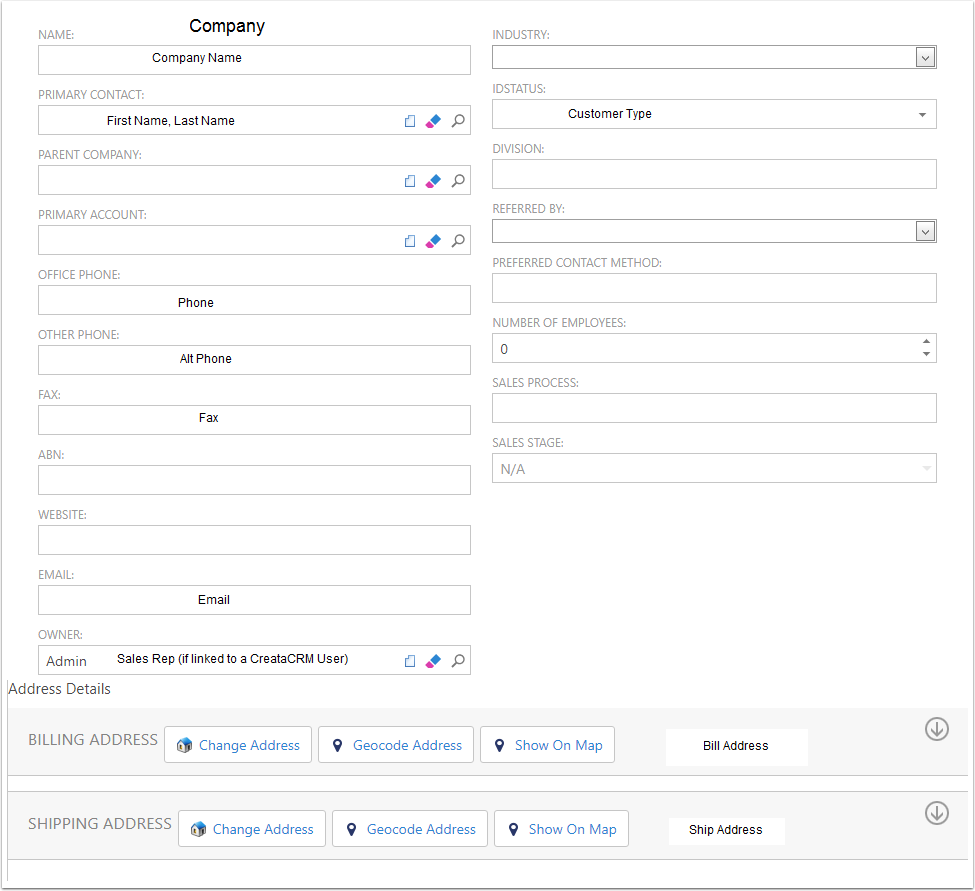Viewport: 975px width, 891px height.
Task: Click the magnifier icon in Primary Account field
Action: coord(458,241)
